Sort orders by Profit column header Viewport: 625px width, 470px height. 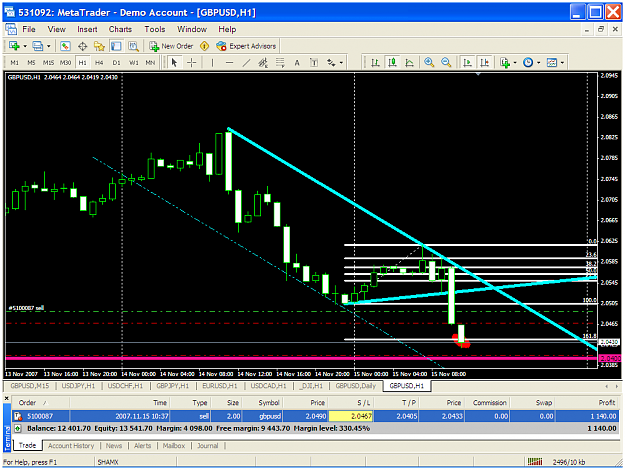[607, 403]
